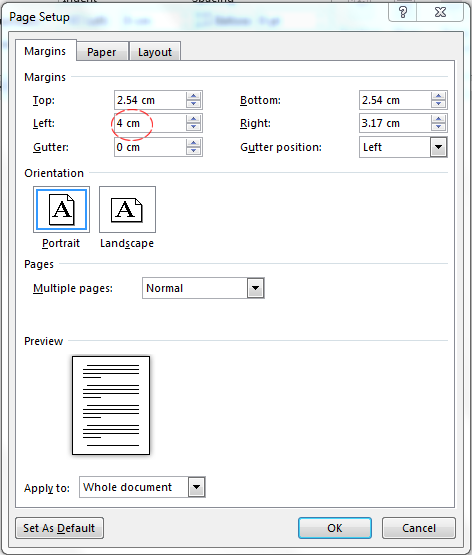This screenshot has width=472, height=555.
Task: Expand the Multiple pages dropdown
Action: click(255, 288)
